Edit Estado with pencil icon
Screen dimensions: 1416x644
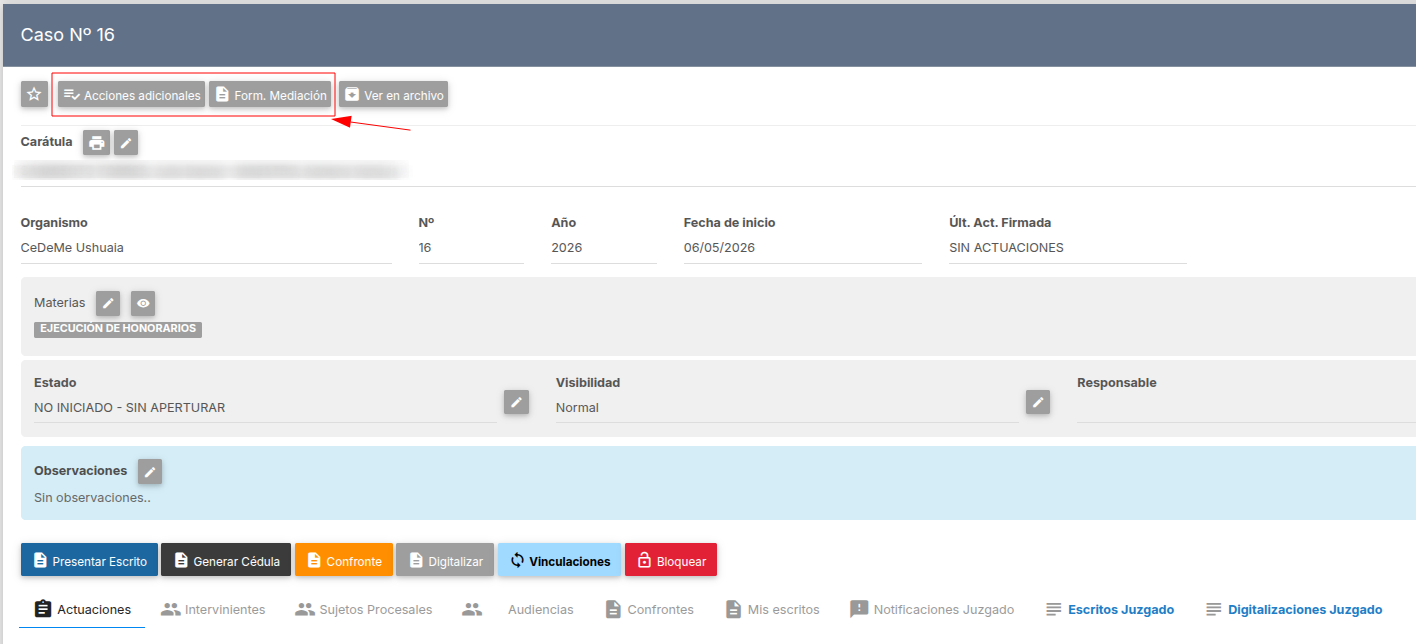(x=516, y=402)
